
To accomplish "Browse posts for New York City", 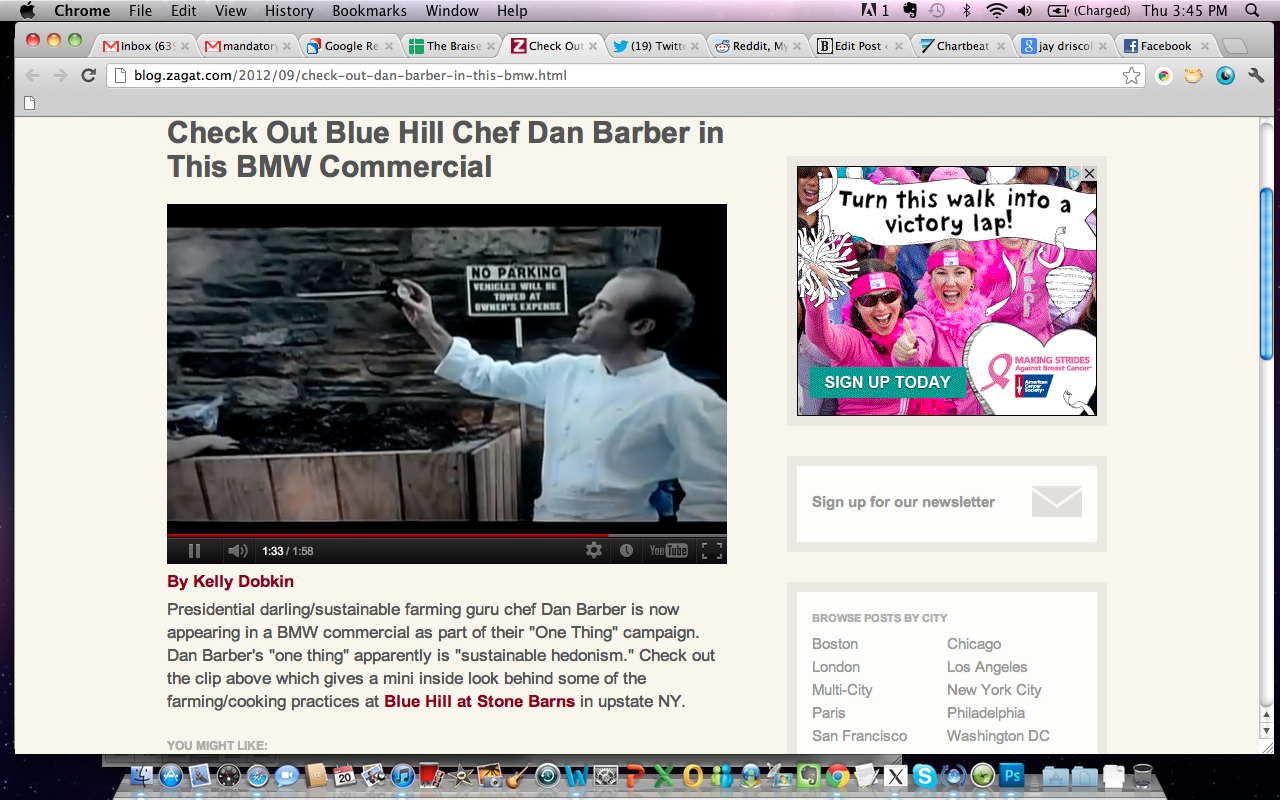I will (994, 690).
